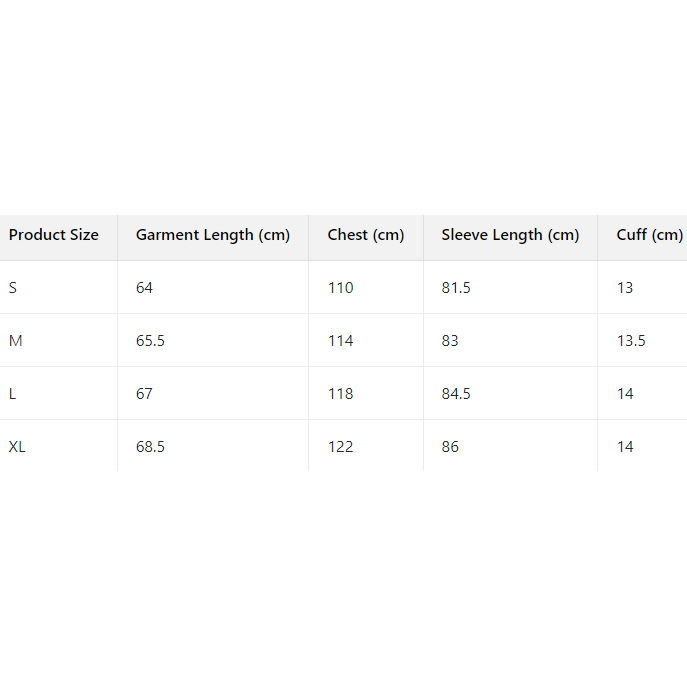Click garment length value 68.5
This screenshot has height=686, width=687.
pyautogui.click(x=150, y=447)
